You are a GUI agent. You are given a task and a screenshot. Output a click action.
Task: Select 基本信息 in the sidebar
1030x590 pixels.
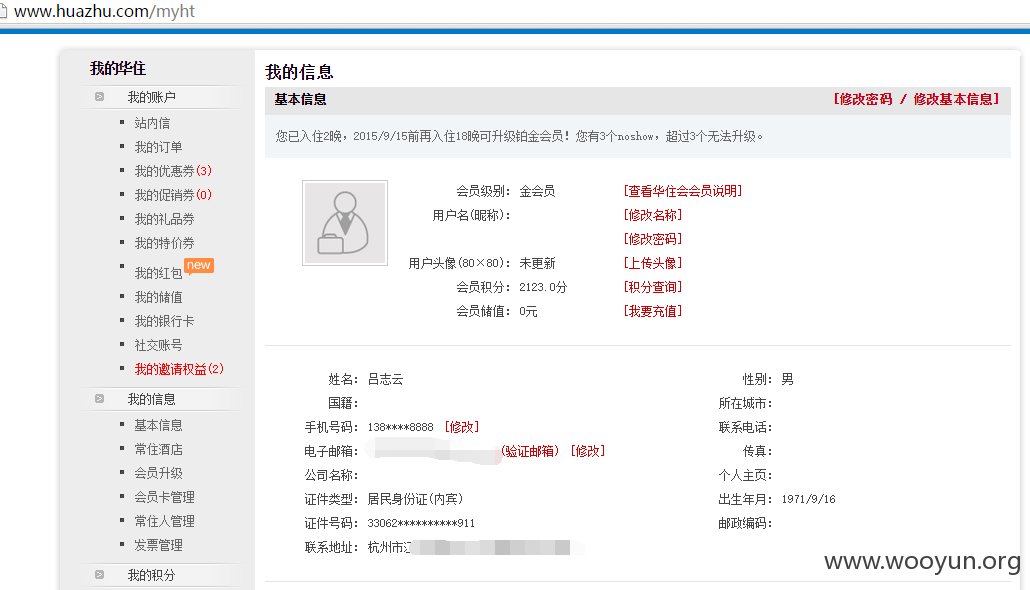pos(158,425)
